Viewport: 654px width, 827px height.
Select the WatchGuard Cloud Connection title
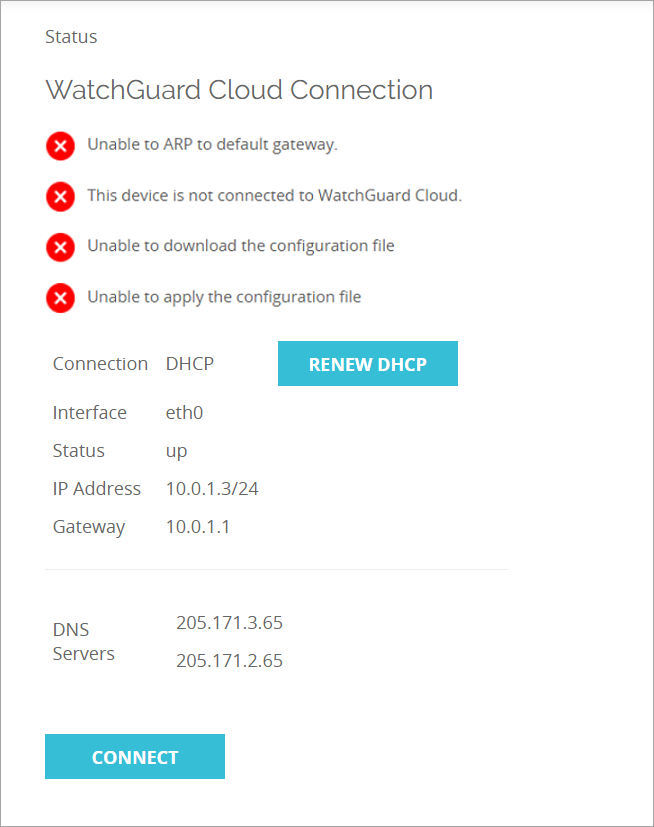click(238, 90)
